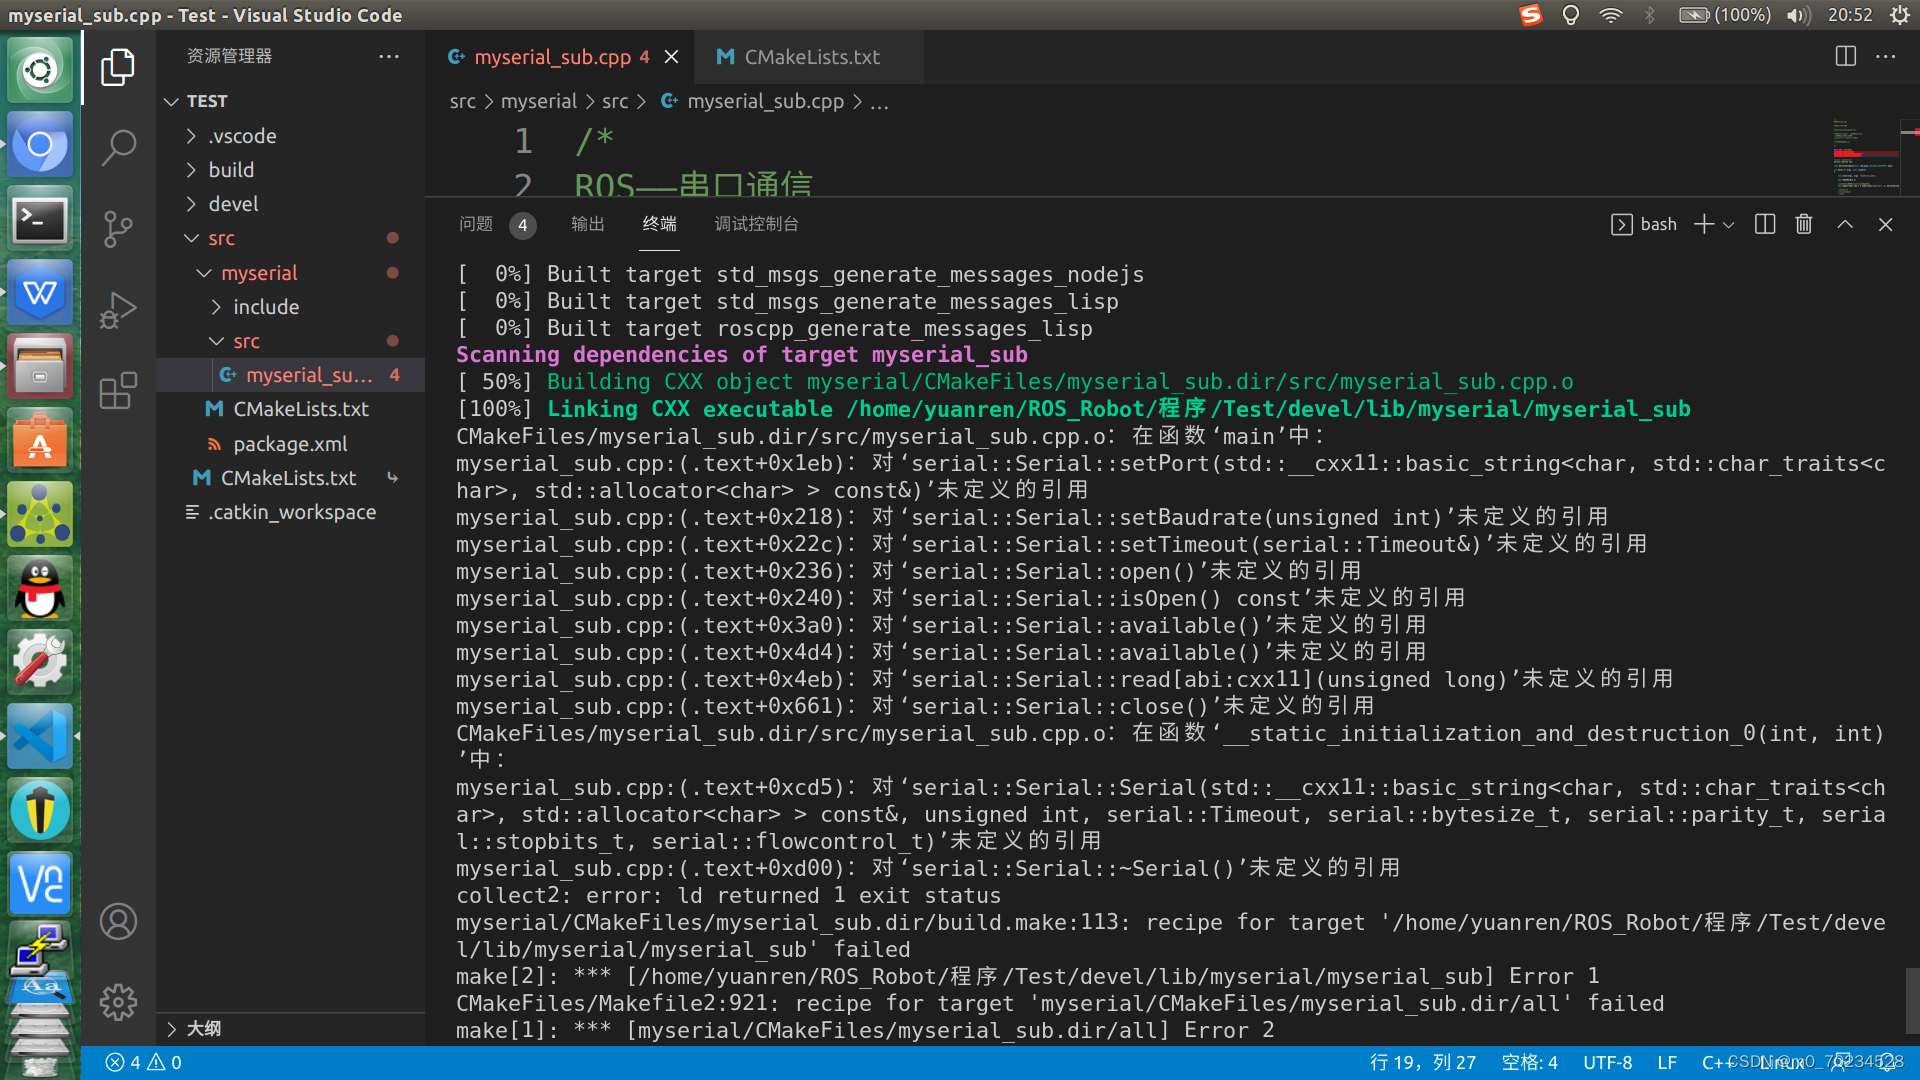This screenshot has height=1080, width=1920.
Task: Maximize the panel size with chevron up
Action: pyautogui.click(x=1845, y=224)
